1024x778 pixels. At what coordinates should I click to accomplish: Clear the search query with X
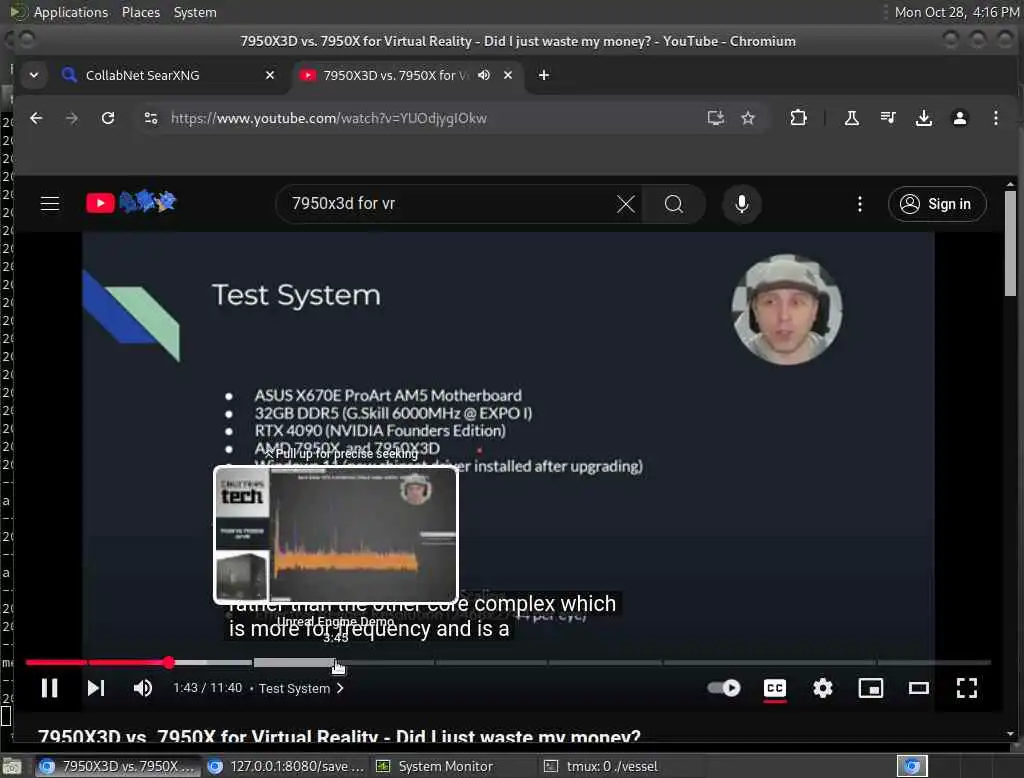coord(625,204)
